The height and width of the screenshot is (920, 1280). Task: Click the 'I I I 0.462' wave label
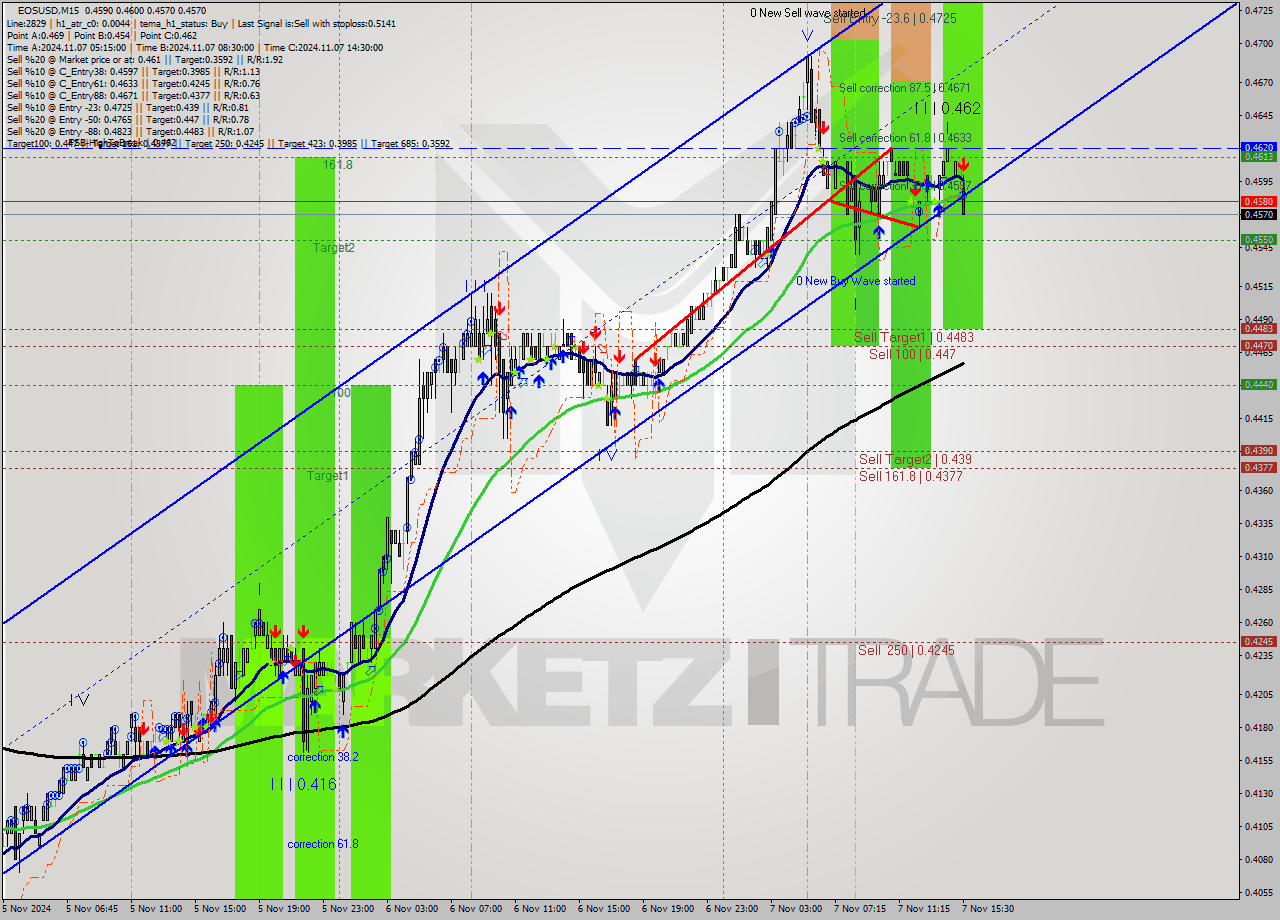pyautogui.click(x=946, y=108)
